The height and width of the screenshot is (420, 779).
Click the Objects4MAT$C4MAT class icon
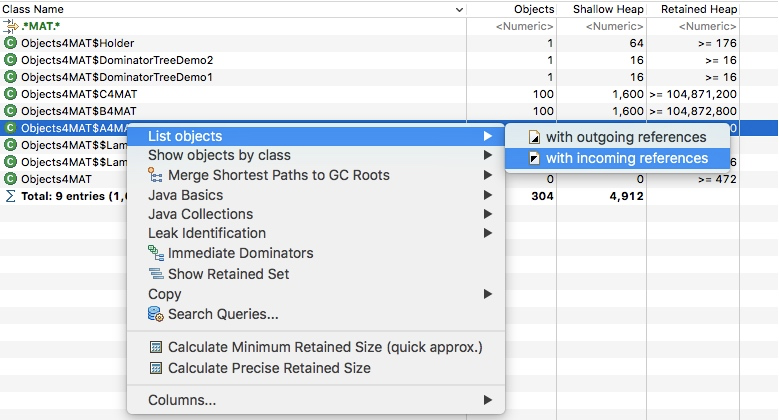tap(11, 94)
